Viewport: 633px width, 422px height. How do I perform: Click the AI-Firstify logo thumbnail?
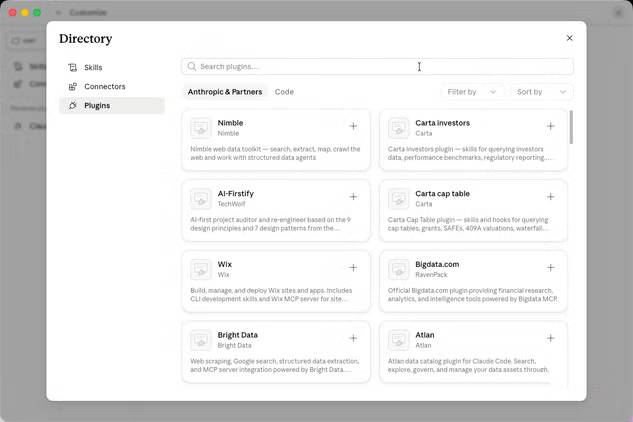click(201, 198)
